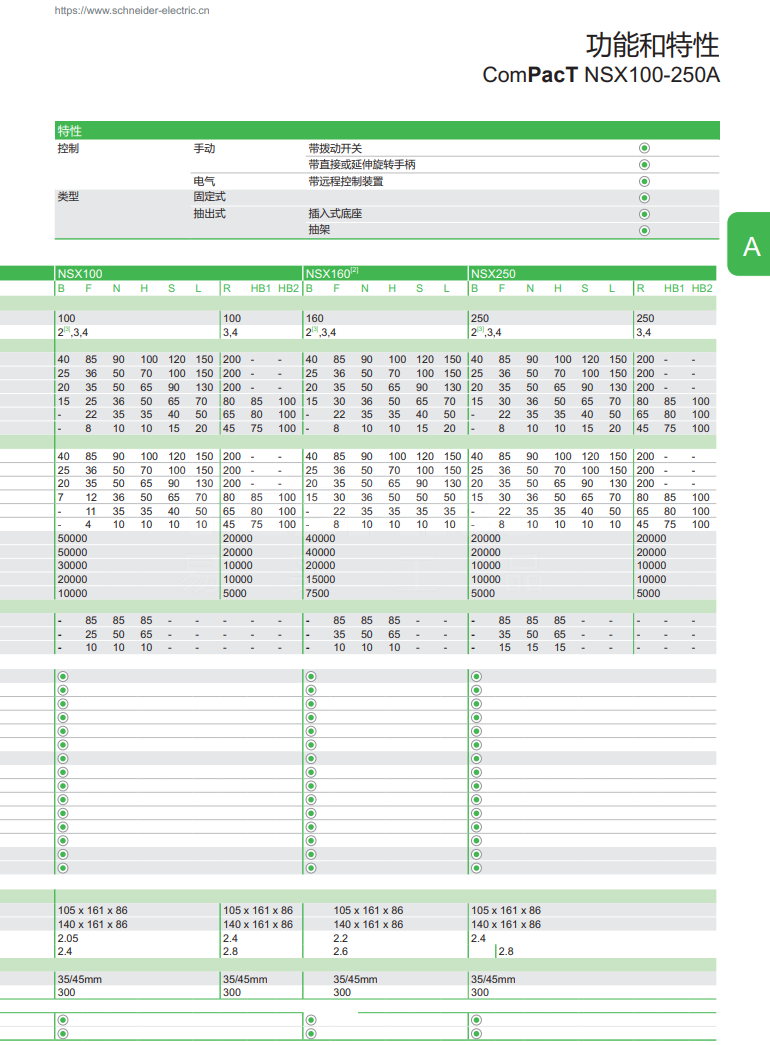Click the green dot in the 固定式 row

coord(644,197)
